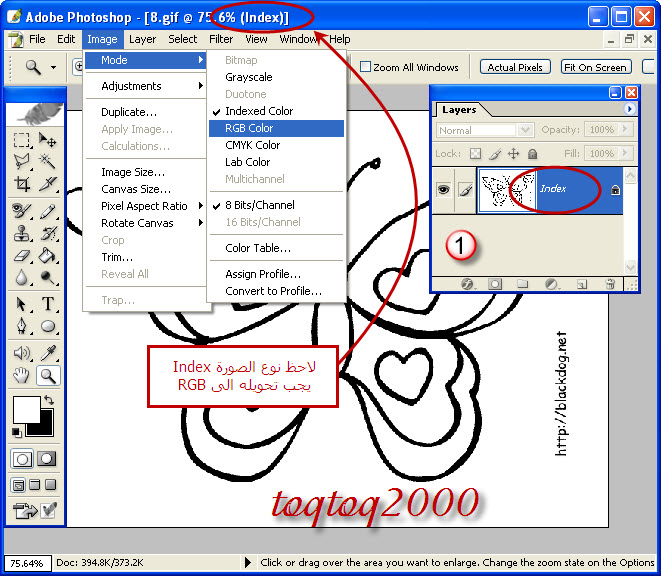Enable Zoom All Windows checkbox
The width and height of the screenshot is (661, 576).
366,67
